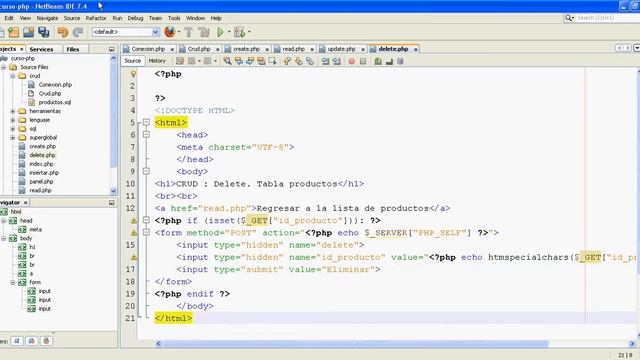Click the third filter icon in Navigator footer
The width and height of the screenshot is (640, 360).
(47, 341)
